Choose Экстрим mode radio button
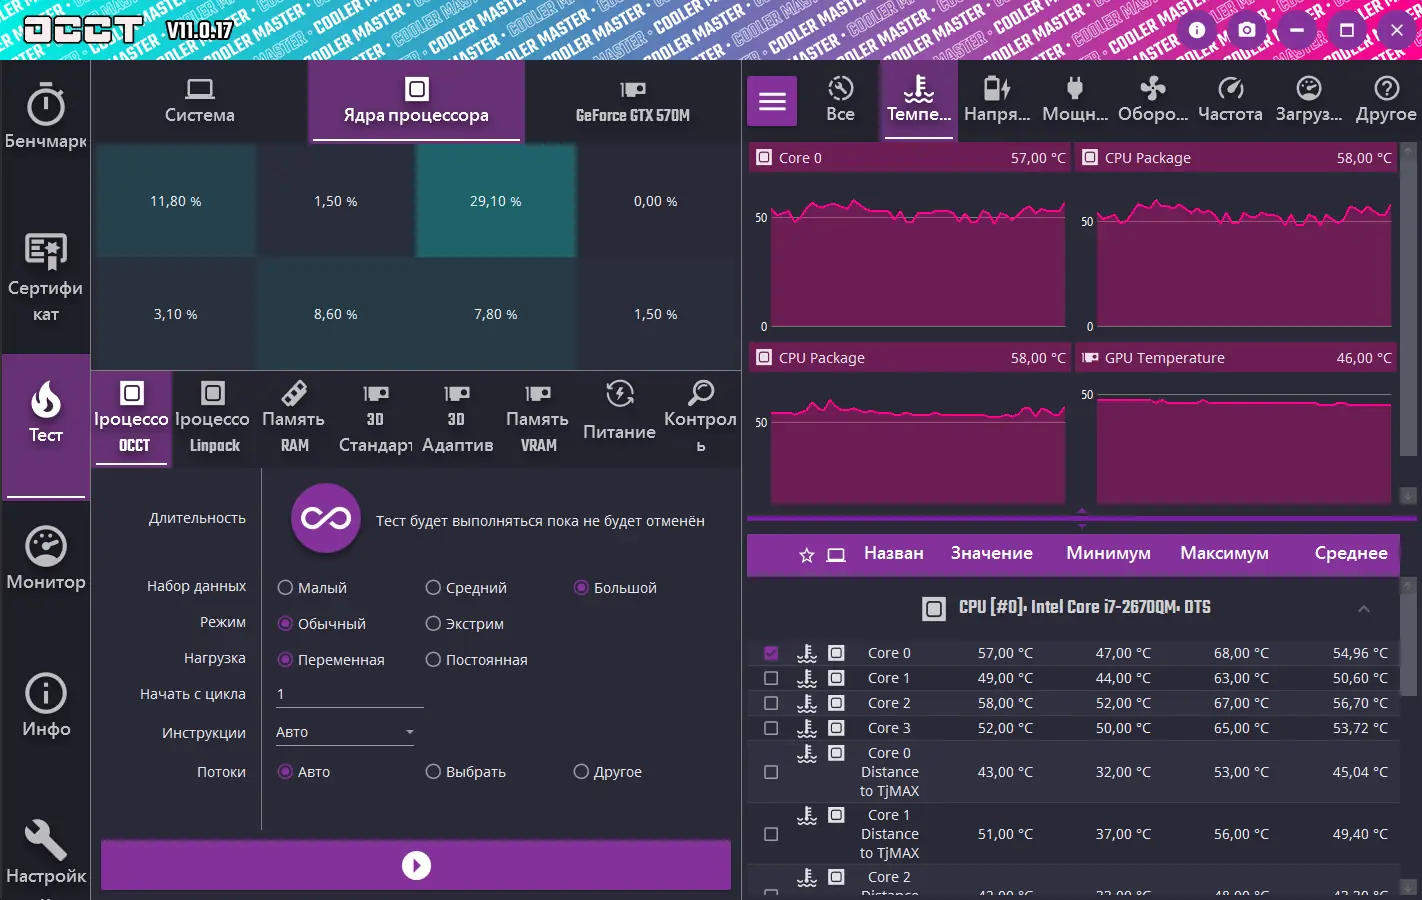1422x900 pixels. pos(433,624)
